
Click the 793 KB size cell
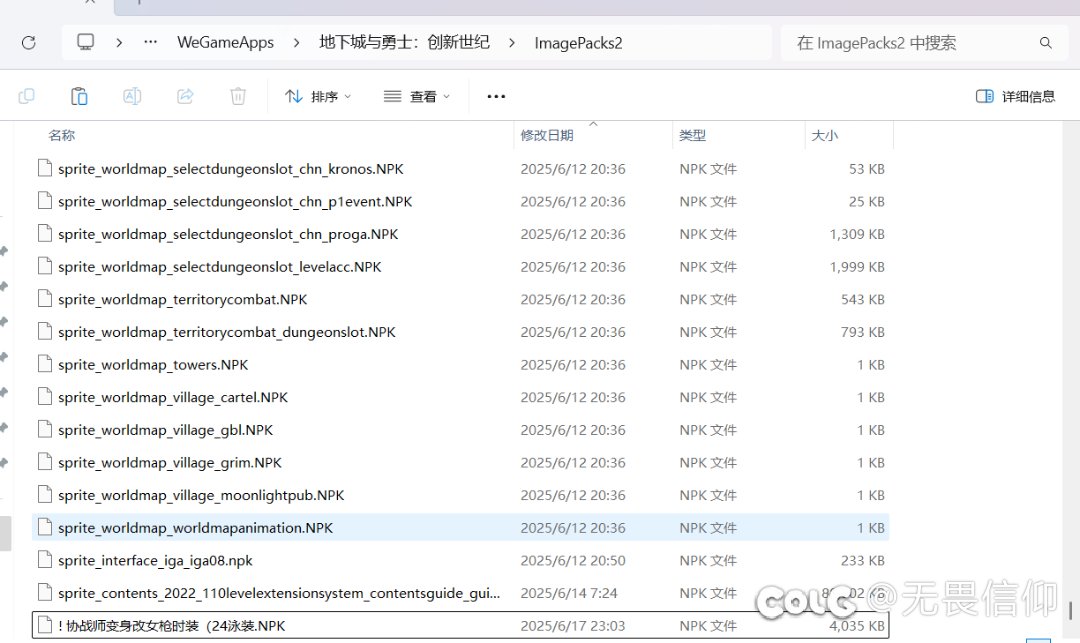pyautogui.click(x=862, y=332)
